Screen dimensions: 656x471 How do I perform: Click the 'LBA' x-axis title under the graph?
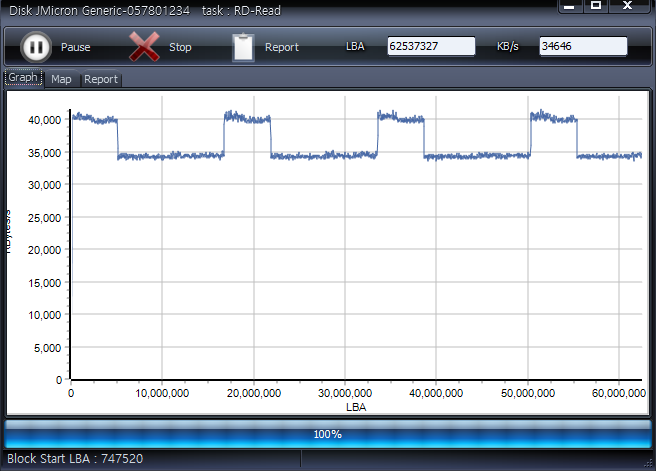tap(356, 407)
